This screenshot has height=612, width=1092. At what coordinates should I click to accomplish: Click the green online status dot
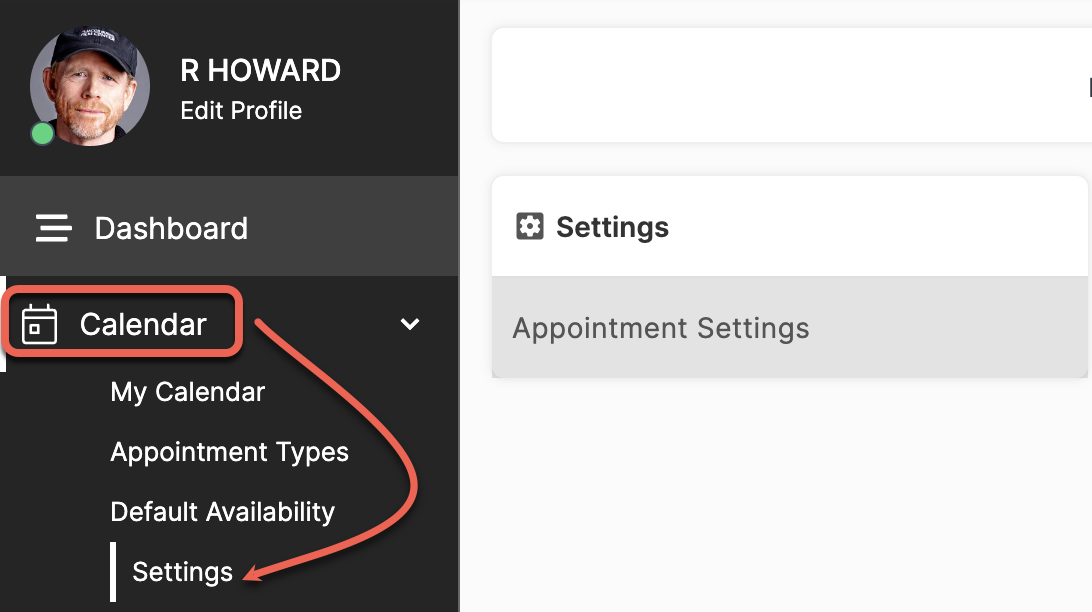click(42, 133)
